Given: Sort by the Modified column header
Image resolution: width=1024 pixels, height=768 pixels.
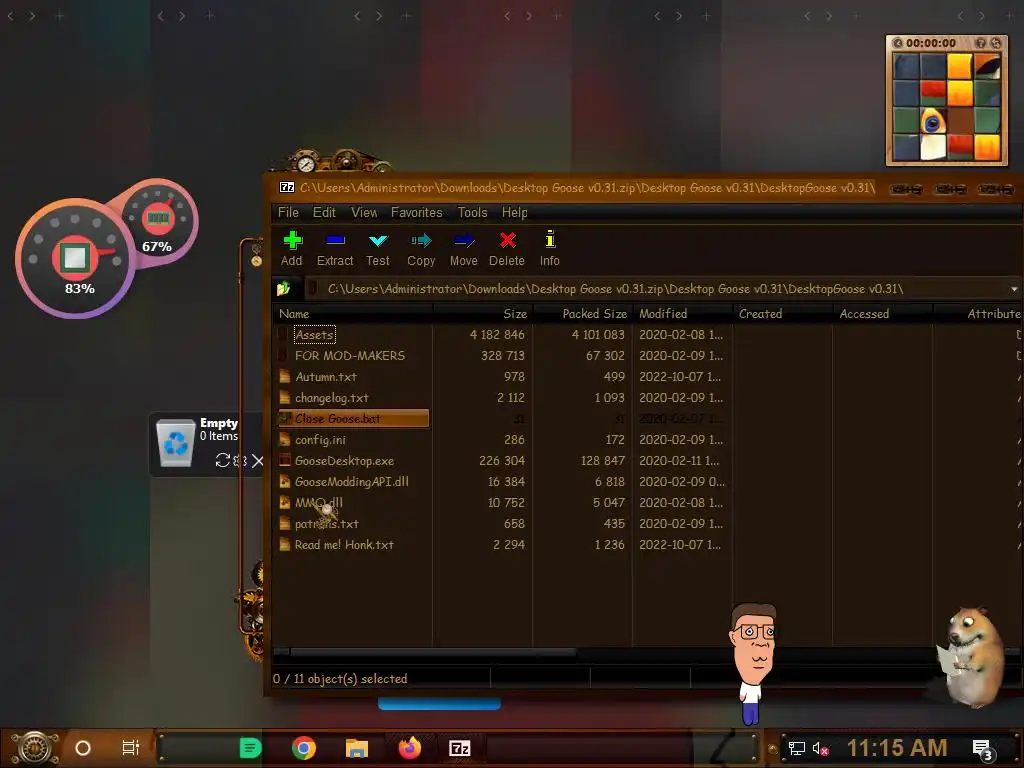Looking at the screenshot, I should (682, 314).
